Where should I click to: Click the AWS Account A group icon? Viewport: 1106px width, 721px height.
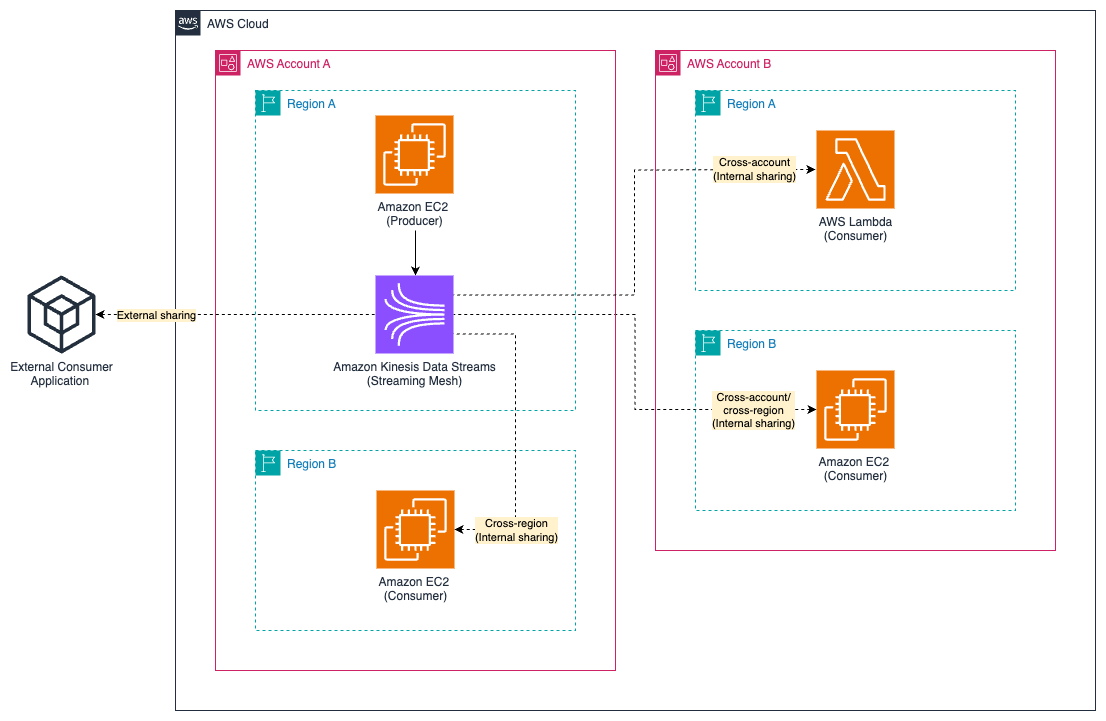click(228, 63)
